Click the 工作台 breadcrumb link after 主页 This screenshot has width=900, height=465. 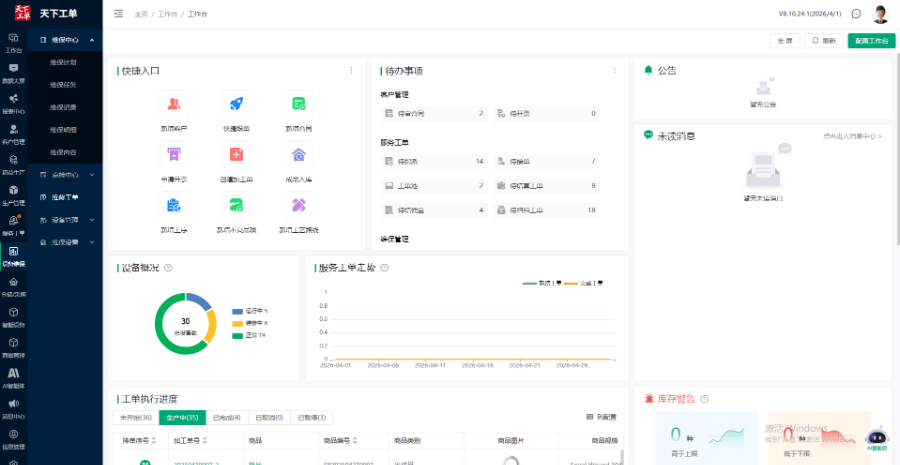click(168, 14)
